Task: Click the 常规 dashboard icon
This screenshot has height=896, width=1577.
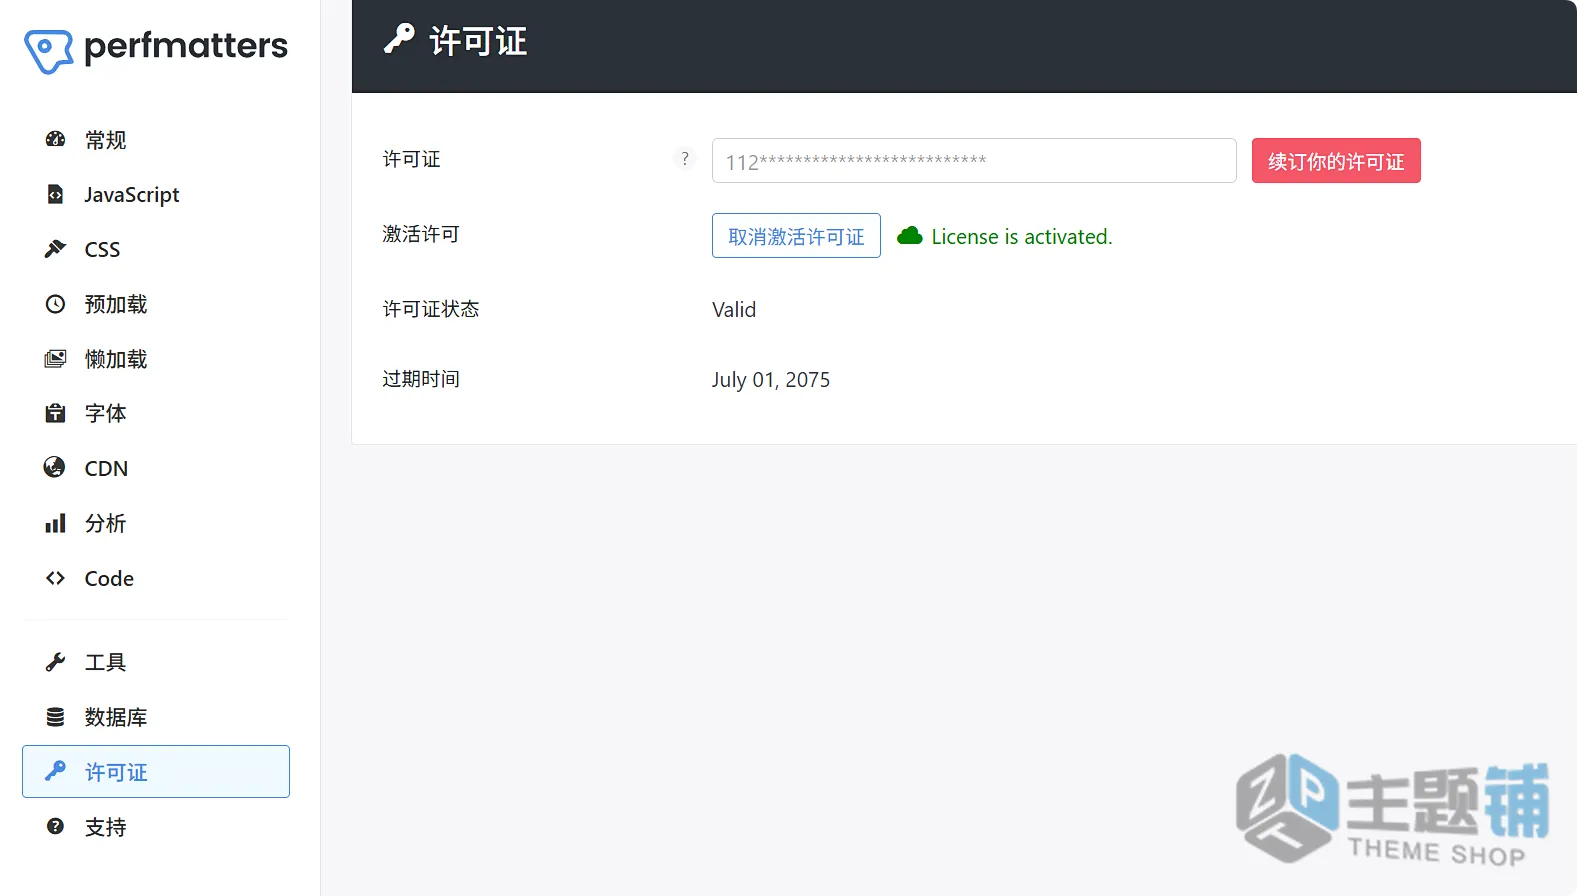Action: tap(56, 139)
